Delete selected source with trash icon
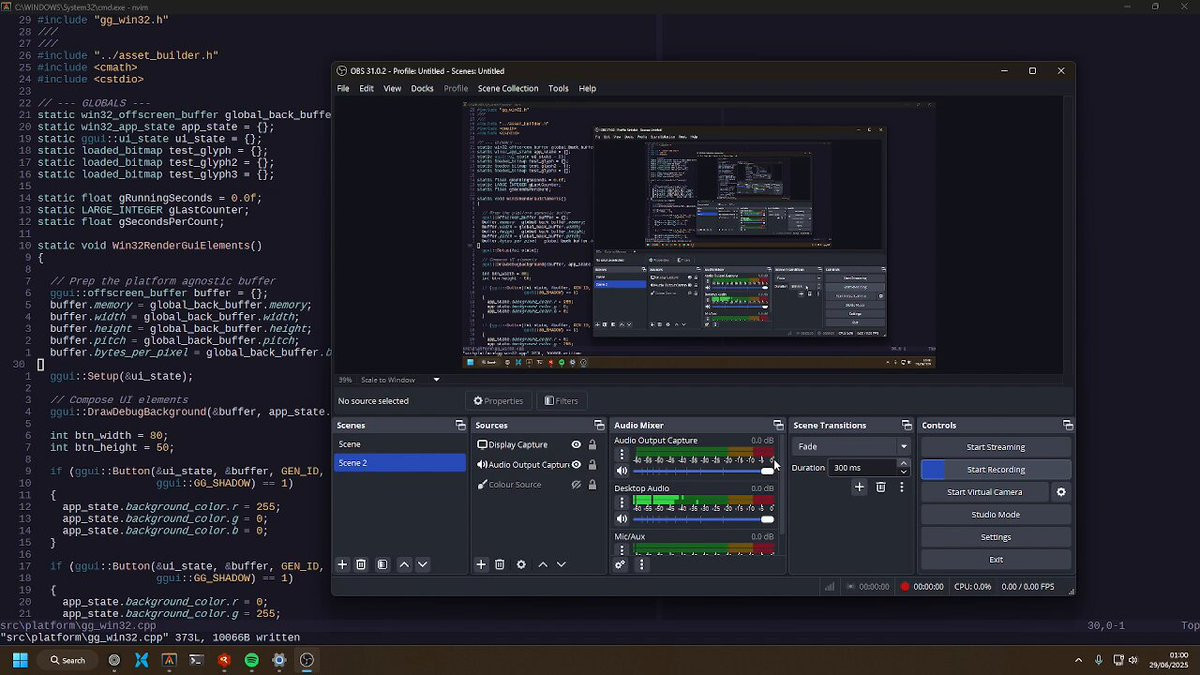Viewport: 1200px width, 675px height. click(500, 565)
